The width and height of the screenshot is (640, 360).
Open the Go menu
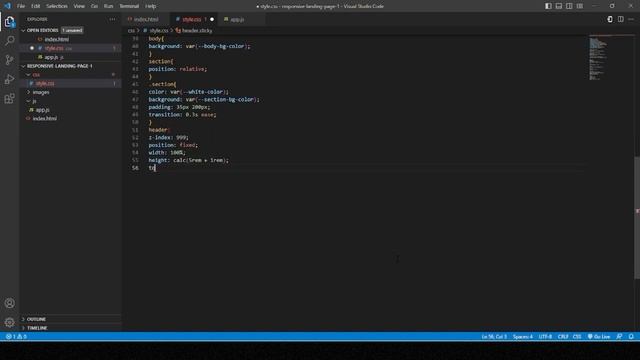(94, 6)
